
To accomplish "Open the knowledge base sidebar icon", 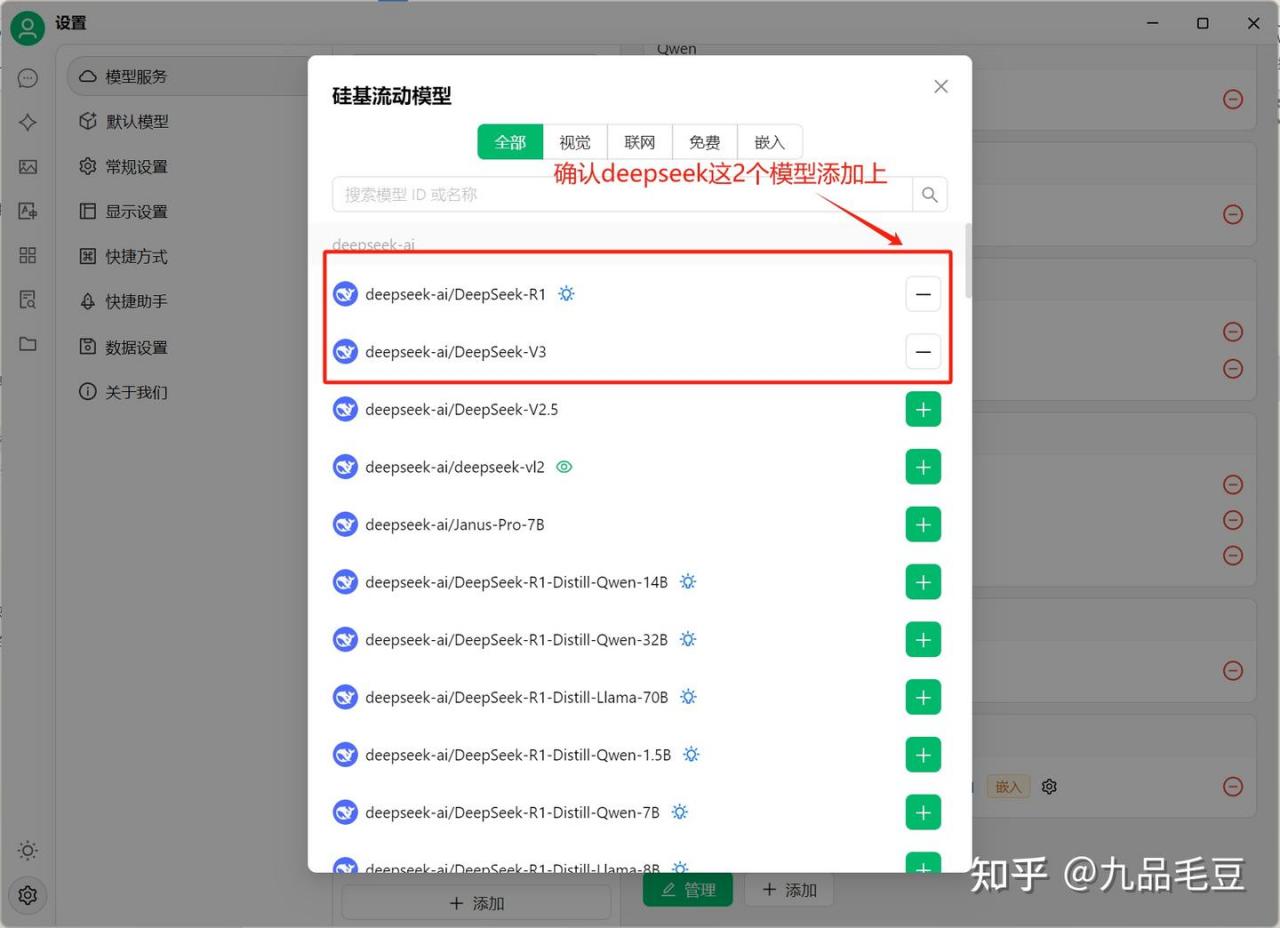I will point(28,299).
